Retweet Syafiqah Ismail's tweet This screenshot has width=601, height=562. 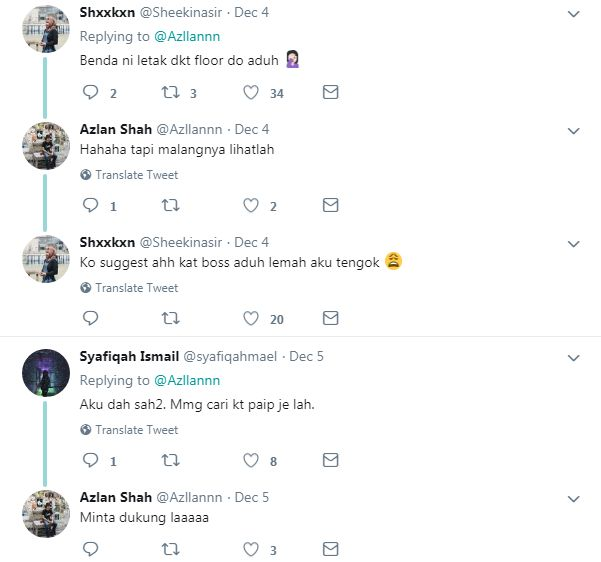pyautogui.click(x=170, y=461)
